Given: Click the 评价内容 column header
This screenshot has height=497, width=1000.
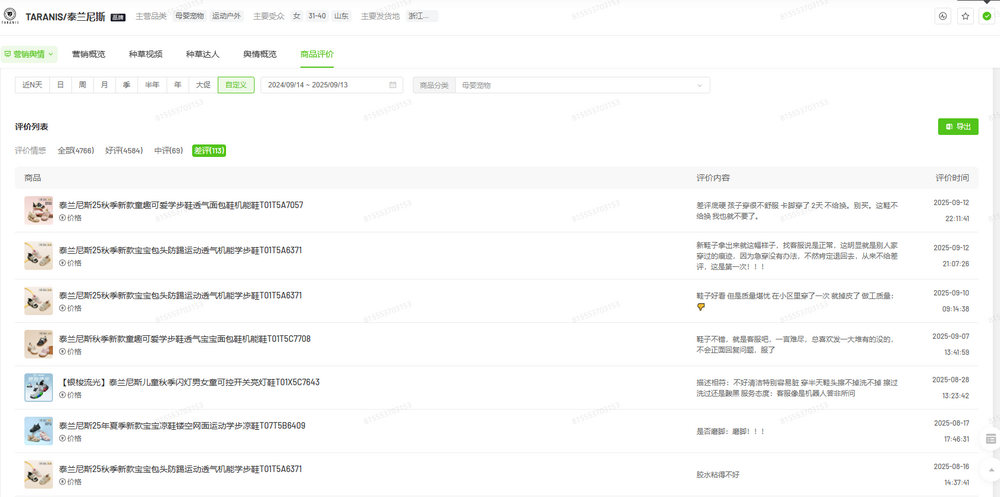Looking at the screenshot, I should tap(714, 177).
